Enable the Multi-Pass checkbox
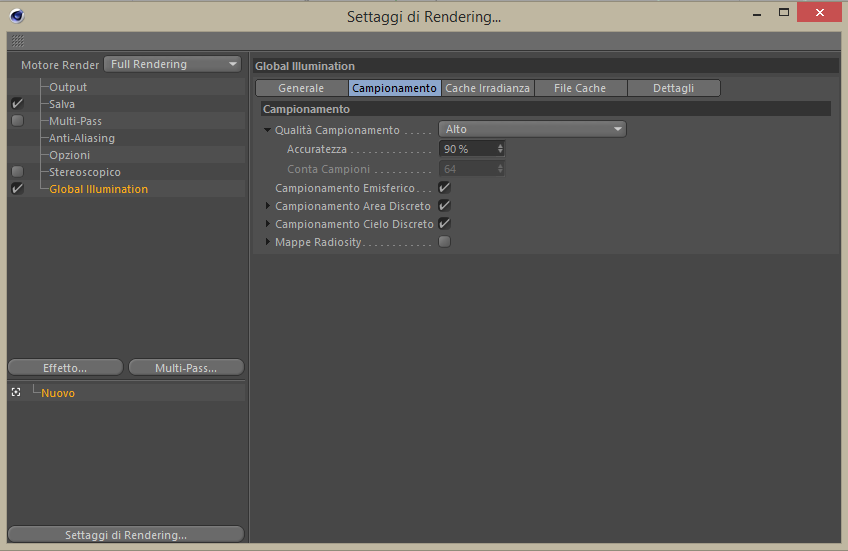This screenshot has height=551, width=848. click(17, 121)
